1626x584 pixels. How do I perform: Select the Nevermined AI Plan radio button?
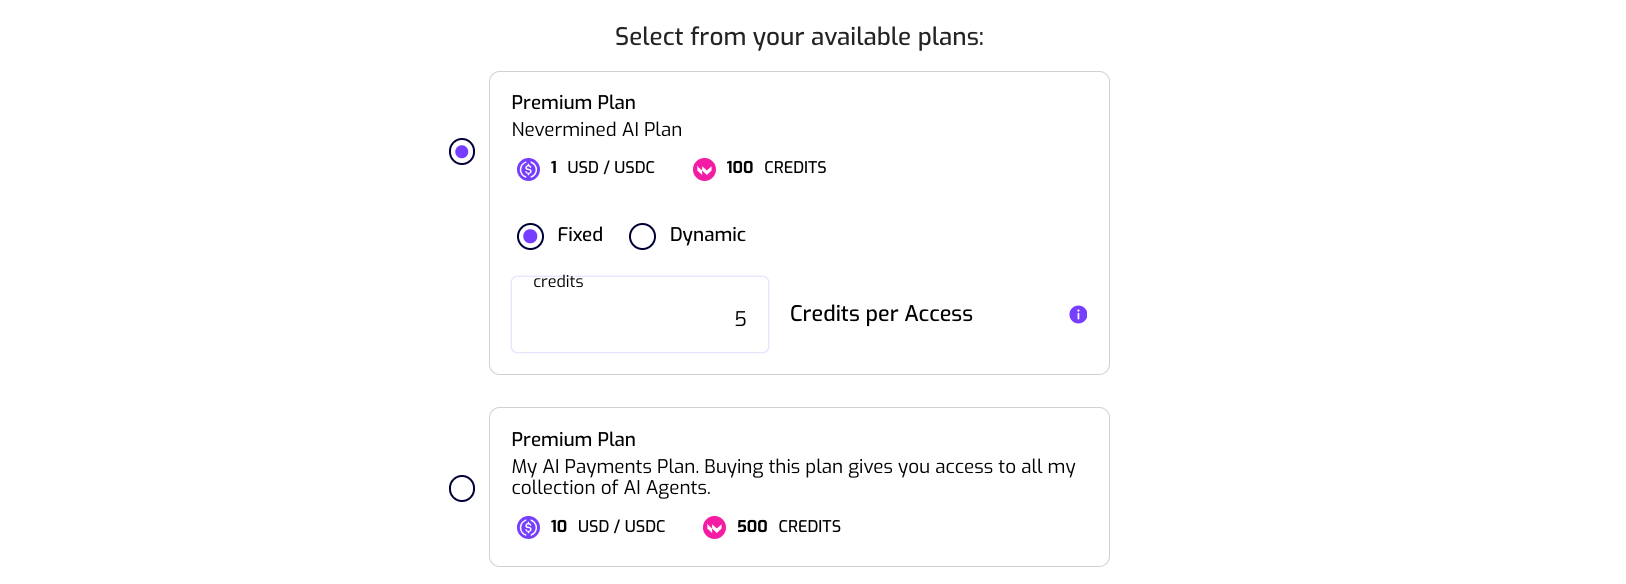[461, 151]
